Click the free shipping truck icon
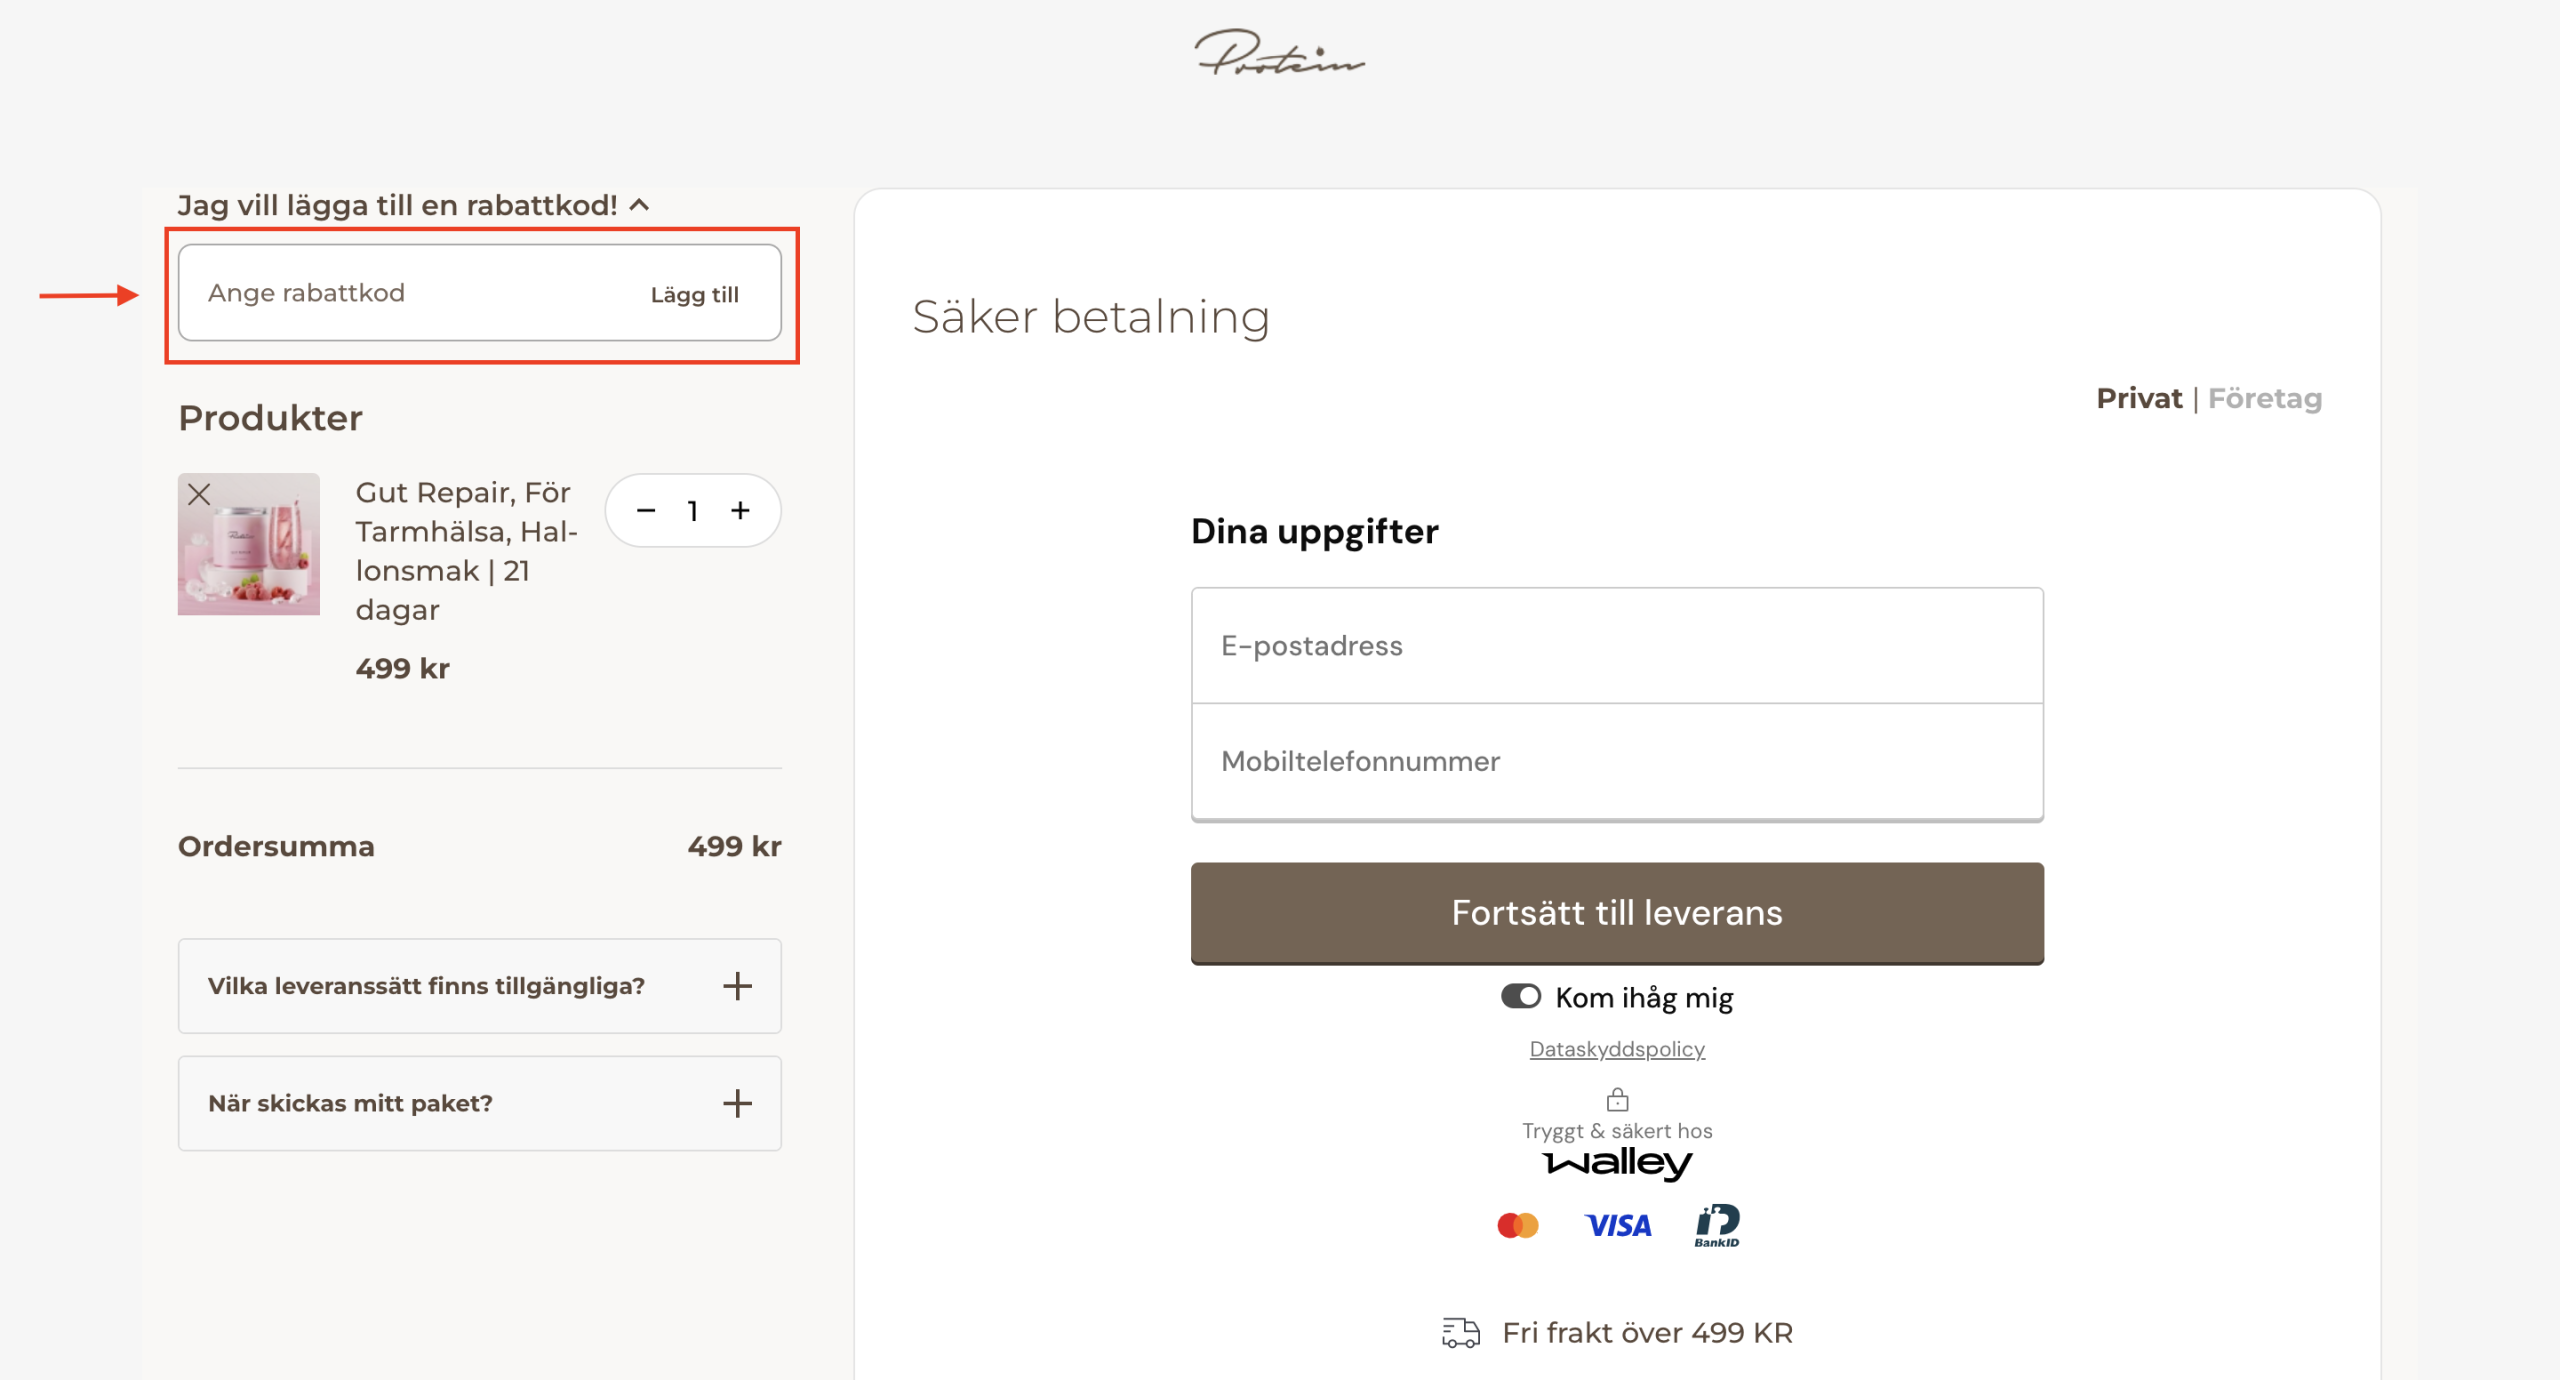Viewport: 2560px width, 1380px height. (x=1461, y=1332)
